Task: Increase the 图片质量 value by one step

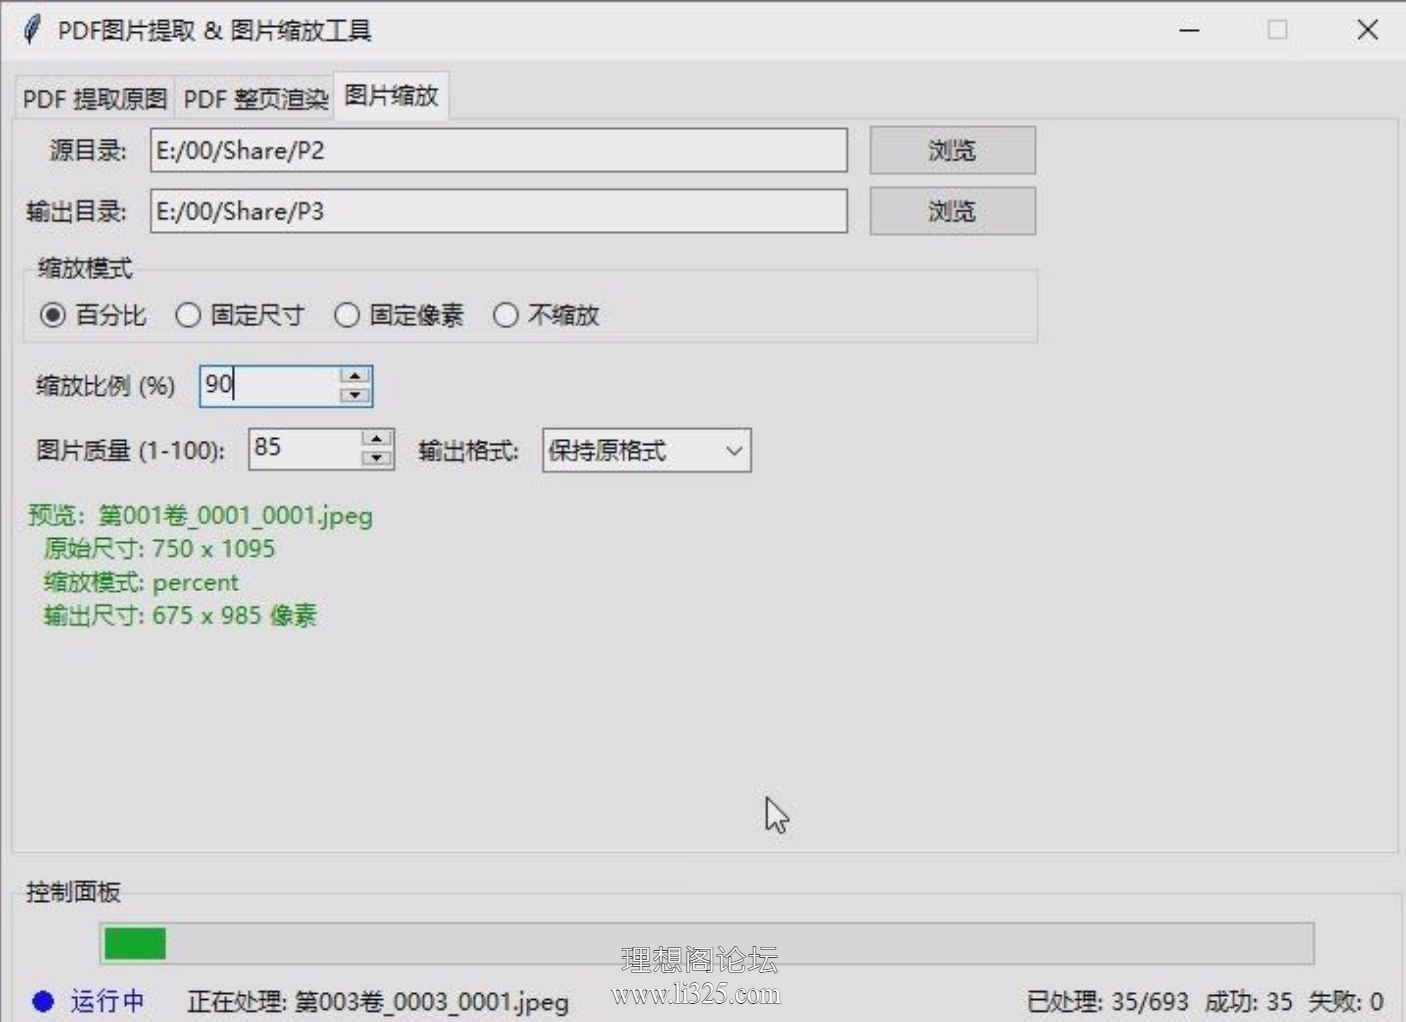Action: [x=376, y=439]
